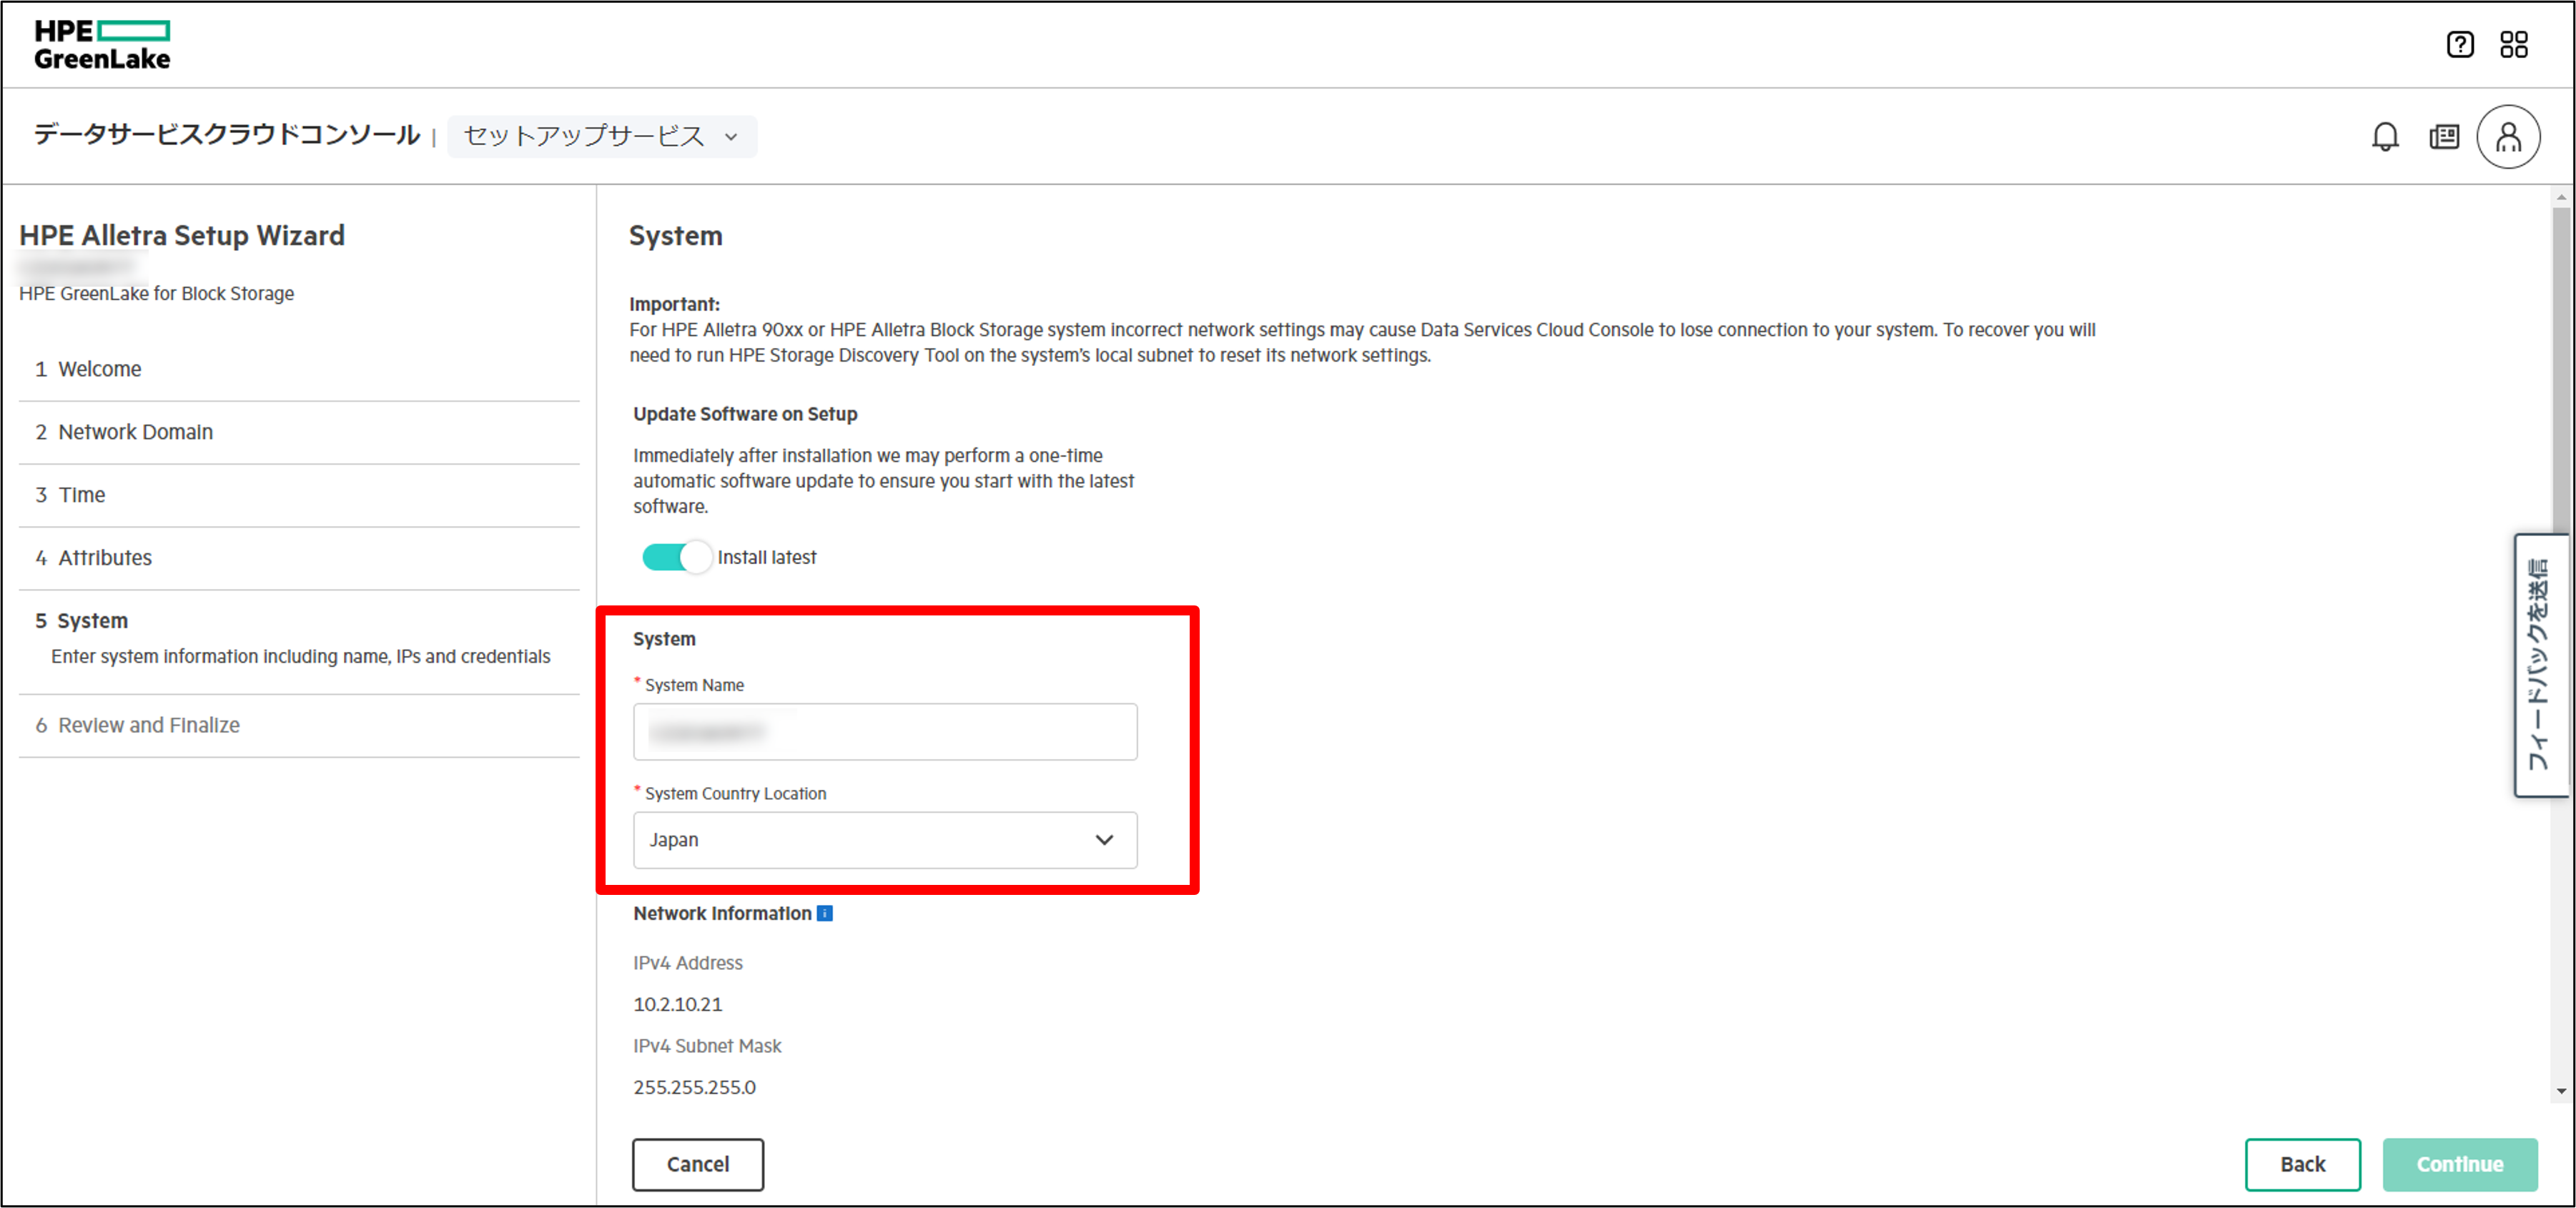Click the scrollbar down arrow
This screenshot has height=1208, width=2576.
tap(2561, 1091)
